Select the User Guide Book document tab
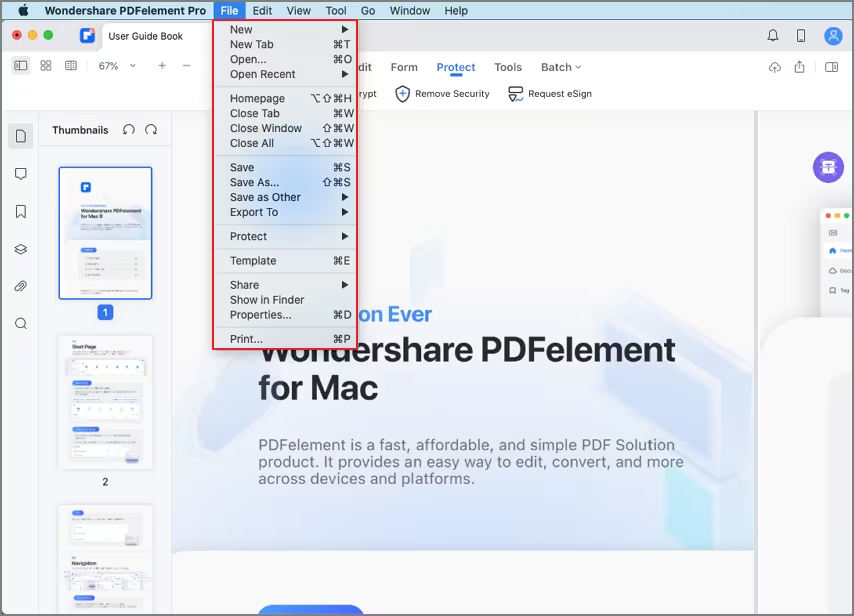This screenshot has width=854, height=616. [145, 36]
